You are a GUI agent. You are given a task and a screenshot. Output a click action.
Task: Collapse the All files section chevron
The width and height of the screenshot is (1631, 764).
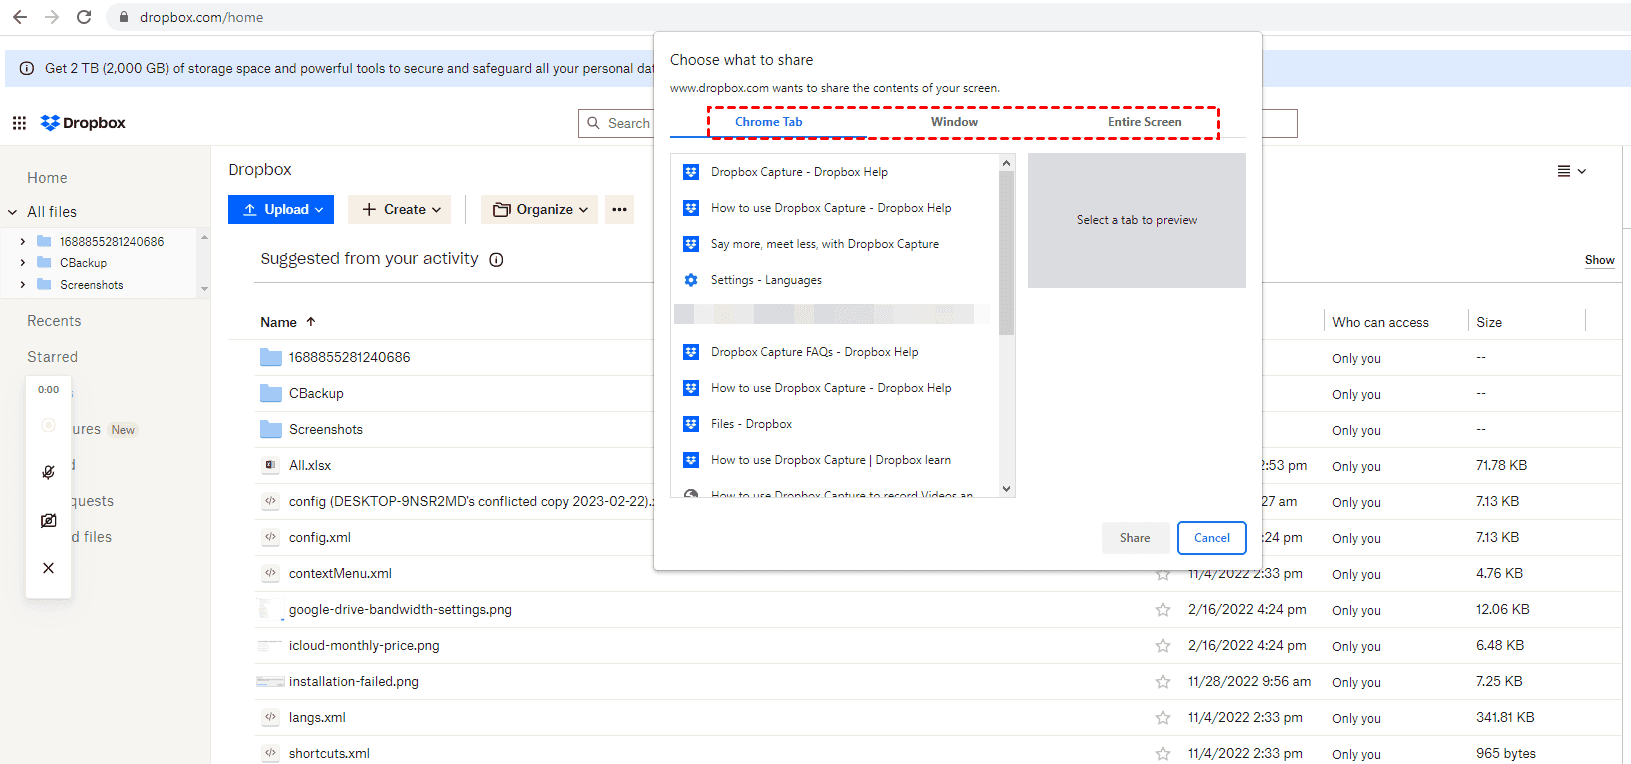13,212
